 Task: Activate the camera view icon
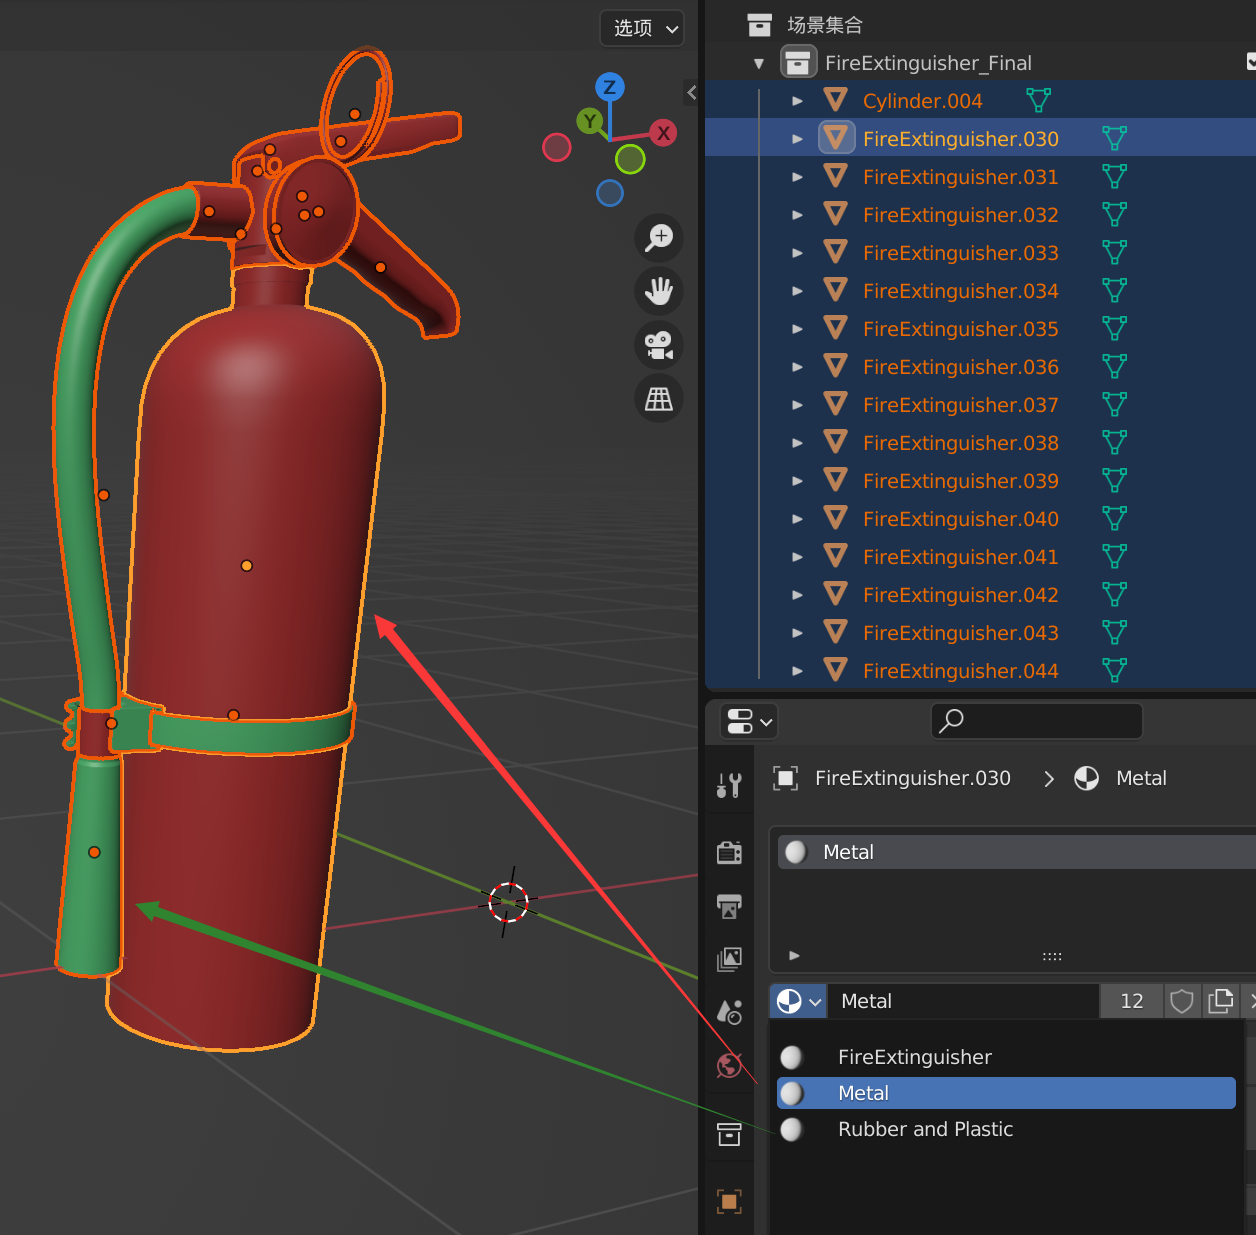pyautogui.click(x=658, y=345)
